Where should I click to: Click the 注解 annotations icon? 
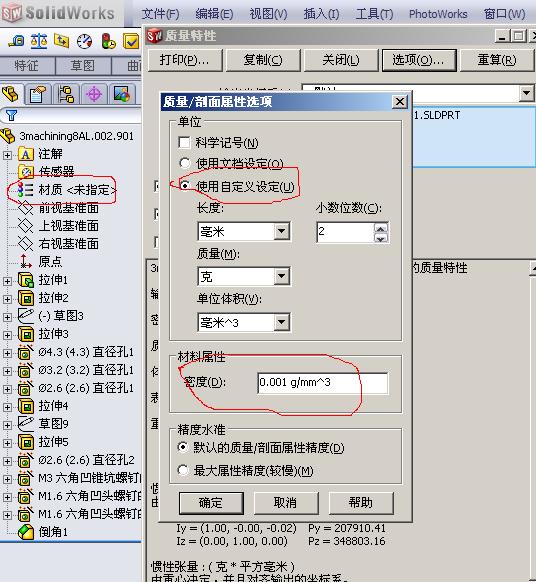26,154
